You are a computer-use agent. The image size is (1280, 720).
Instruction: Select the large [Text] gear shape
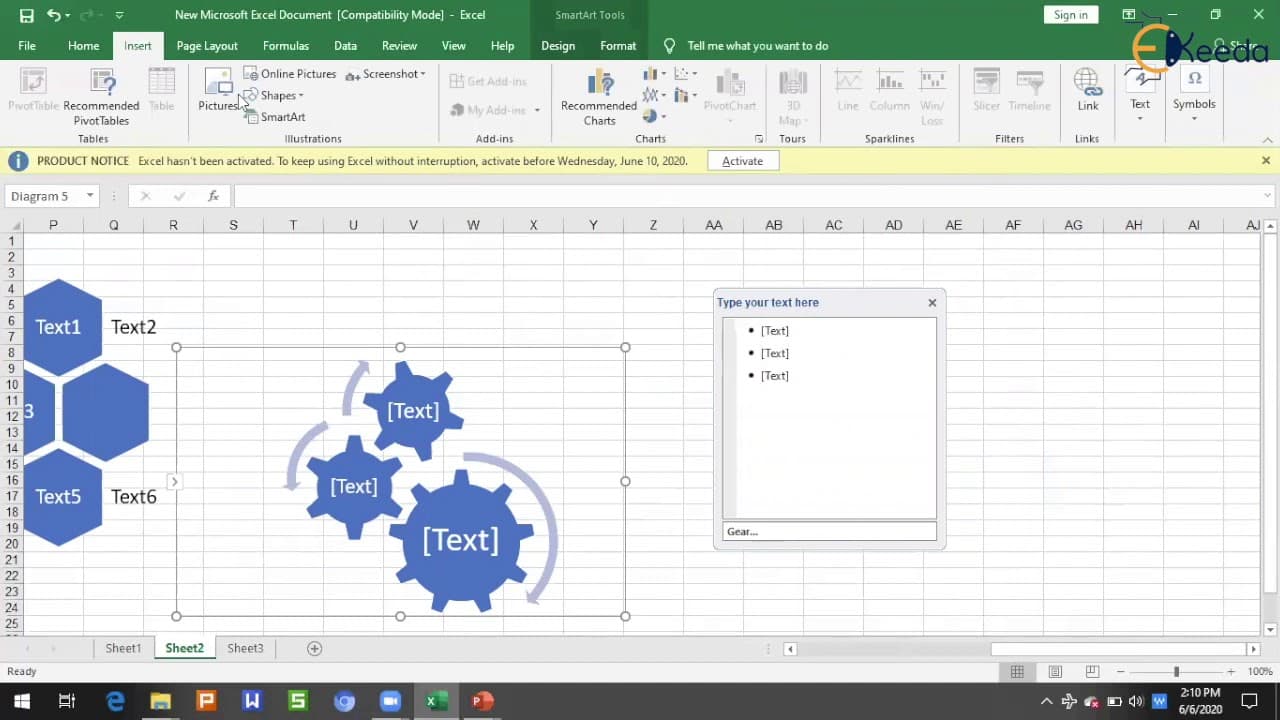point(461,541)
